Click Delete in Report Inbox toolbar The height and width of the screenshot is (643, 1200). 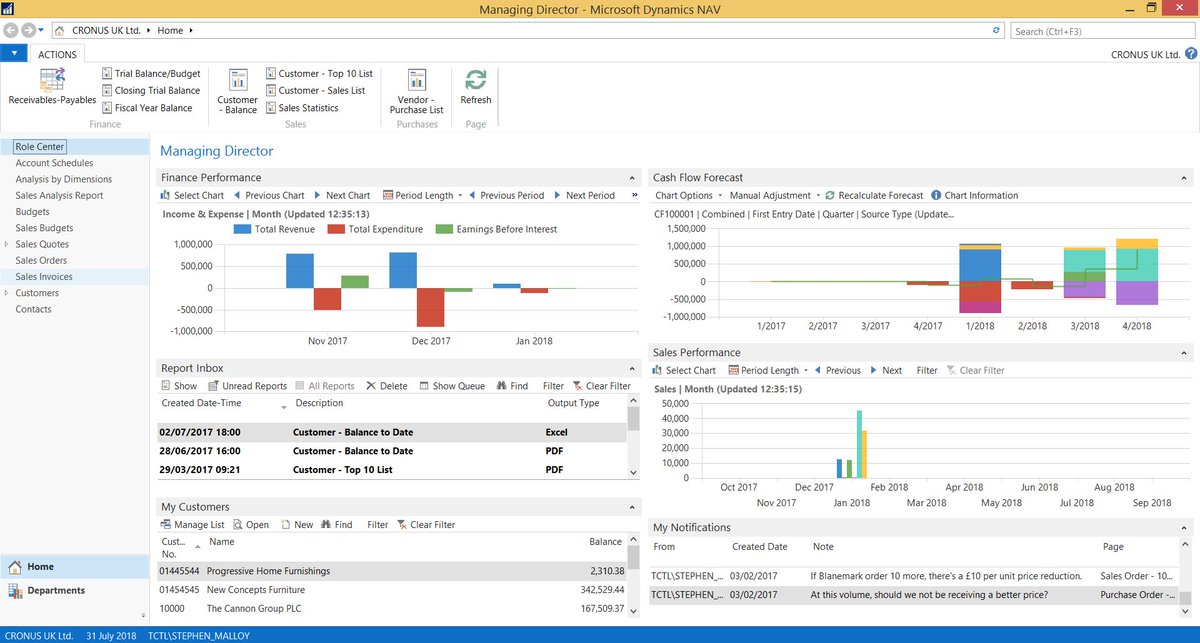point(386,385)
